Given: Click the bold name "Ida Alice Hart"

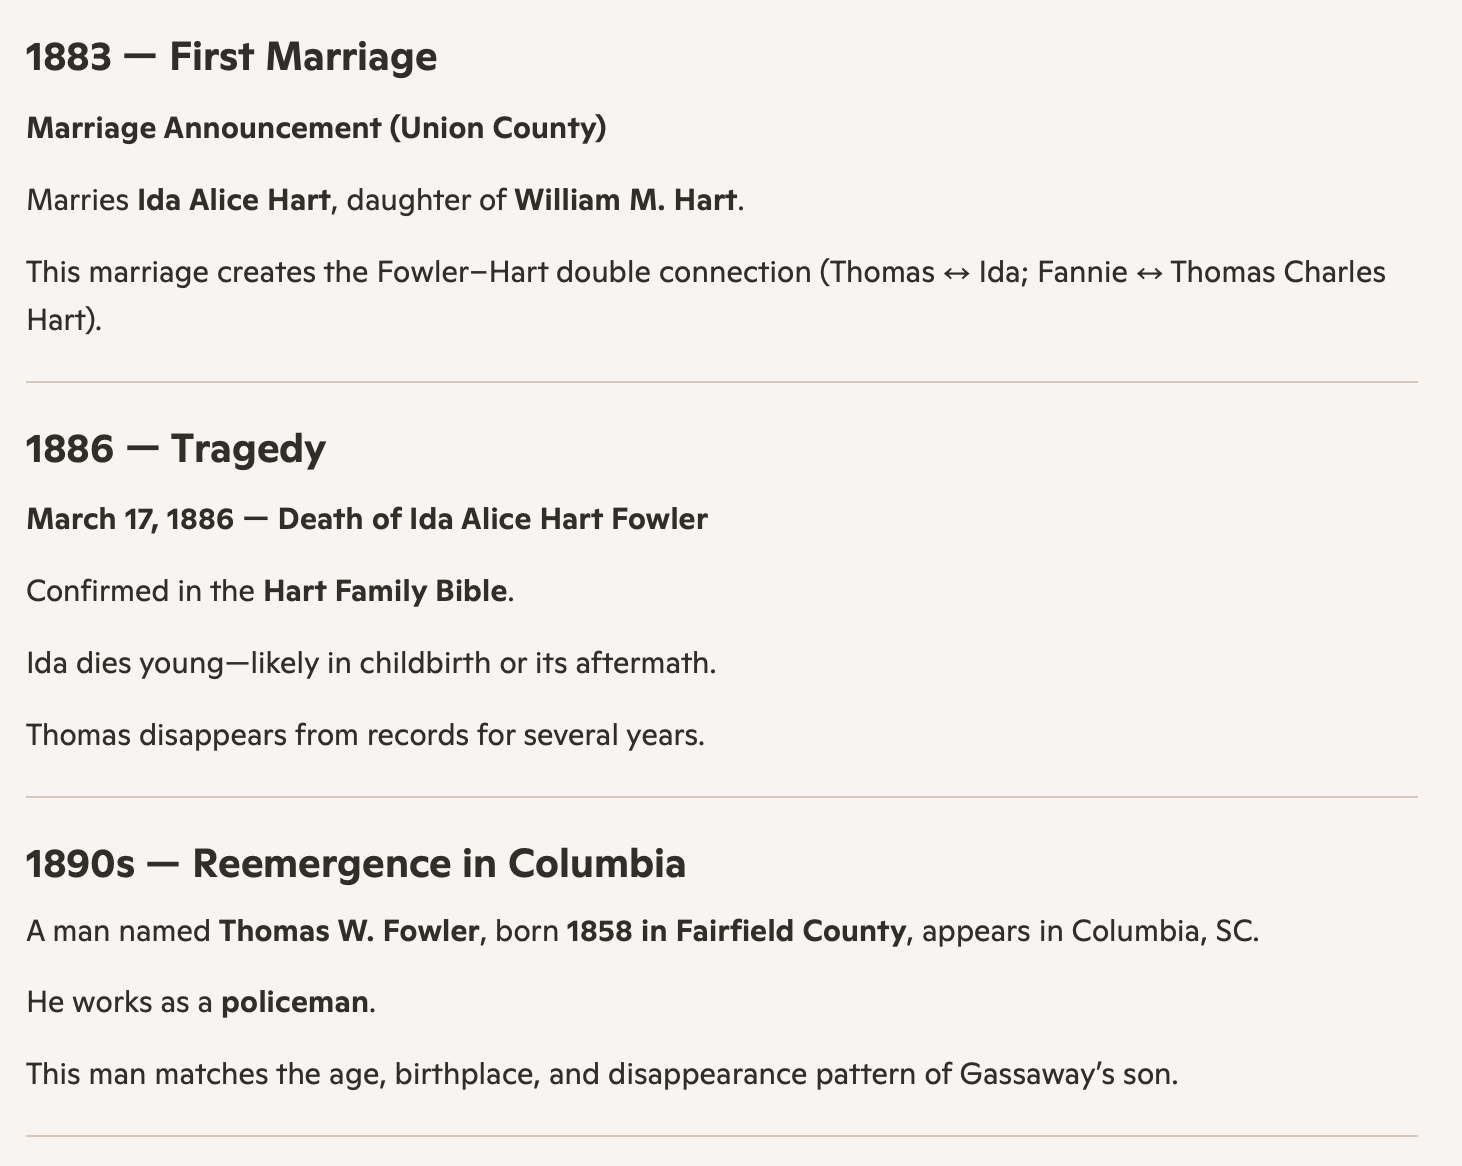Looking at the screenshot, I should 233,200.
